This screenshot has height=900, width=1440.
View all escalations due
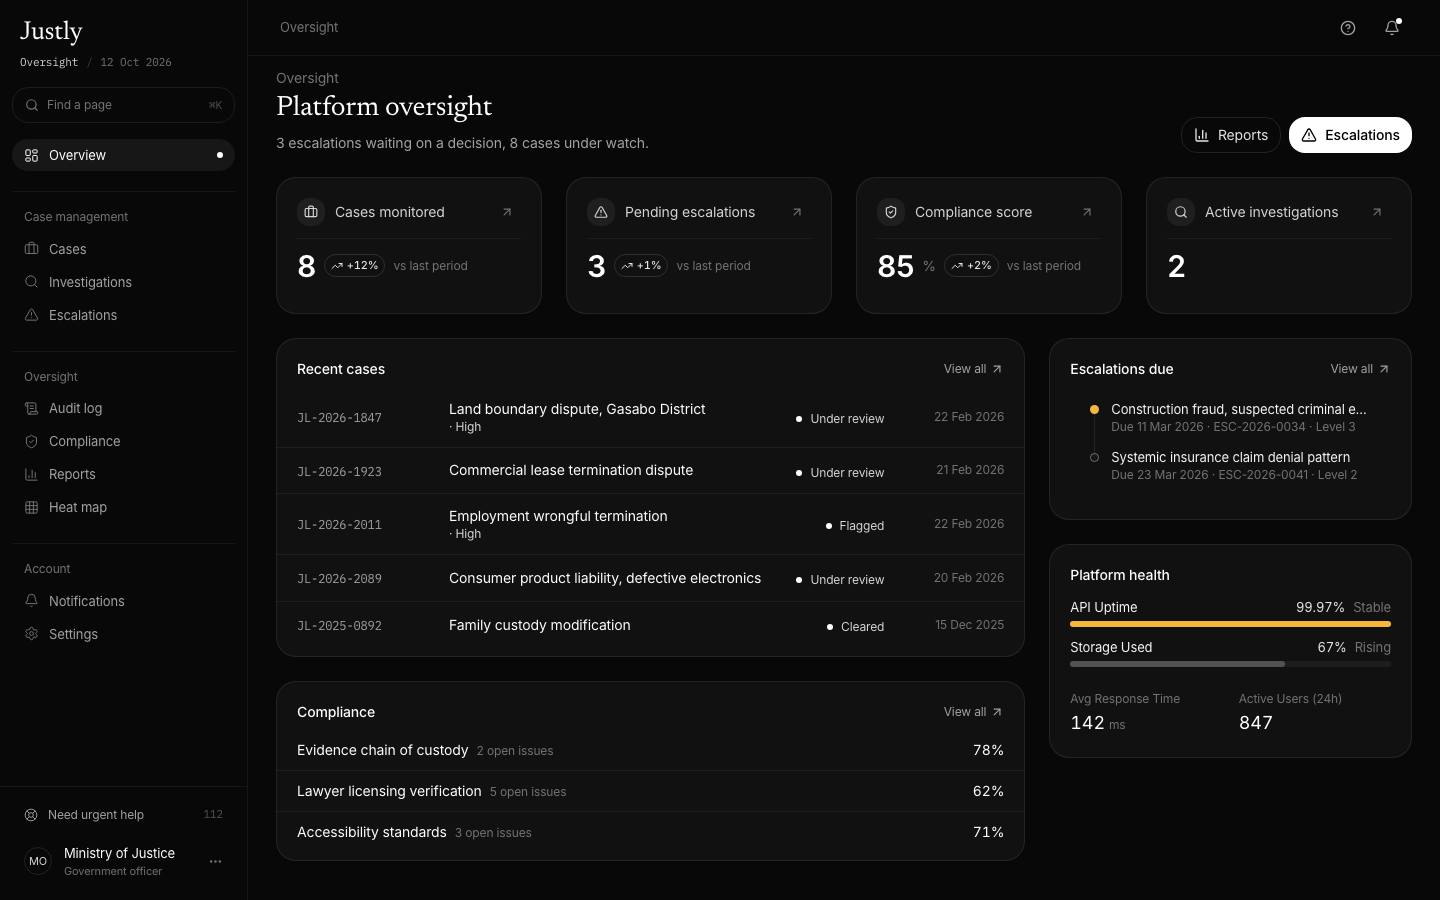(1360, 369)
